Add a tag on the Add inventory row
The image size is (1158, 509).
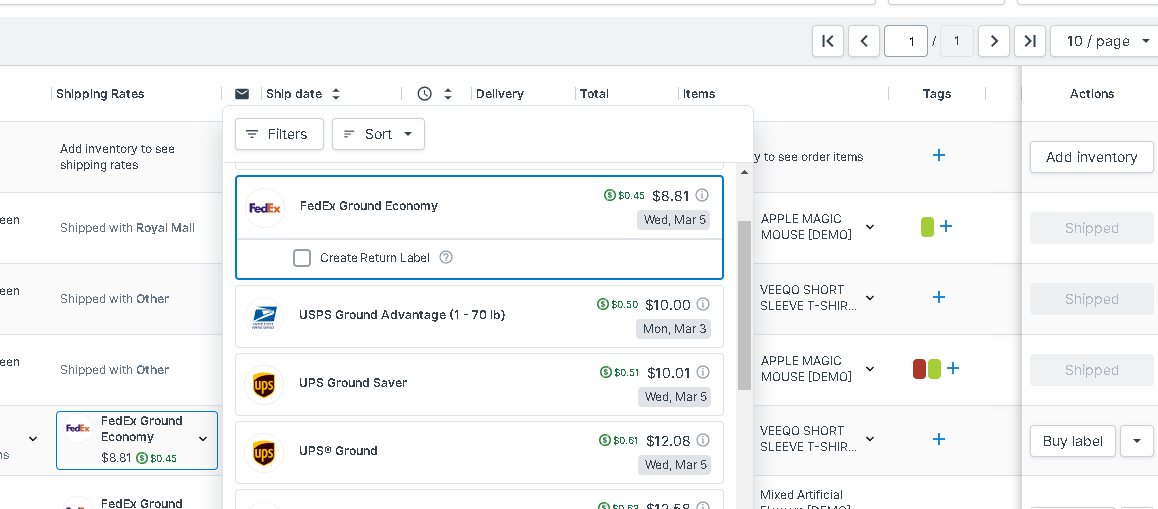coord(939,155)
